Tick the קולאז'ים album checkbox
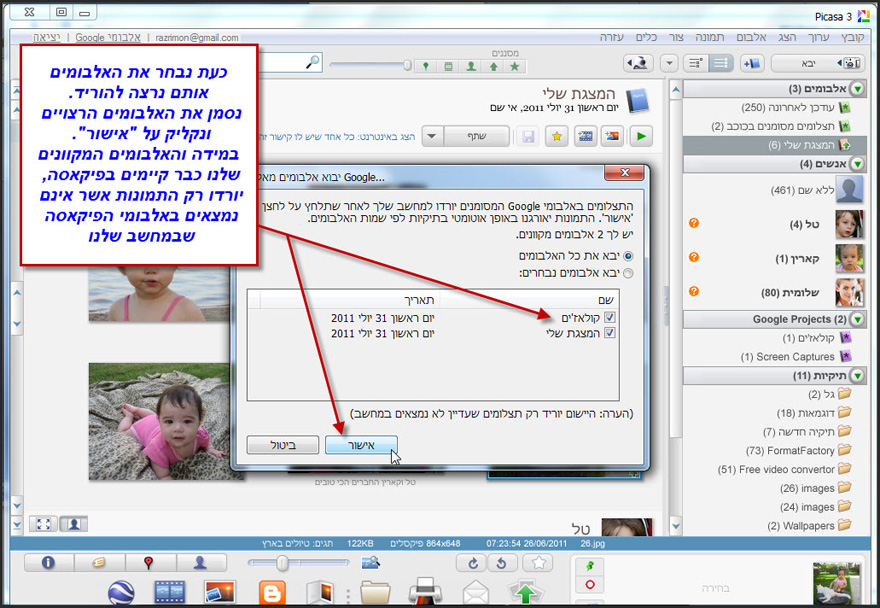The width and height of the screenshot is (880, 608). click(609, 317)
